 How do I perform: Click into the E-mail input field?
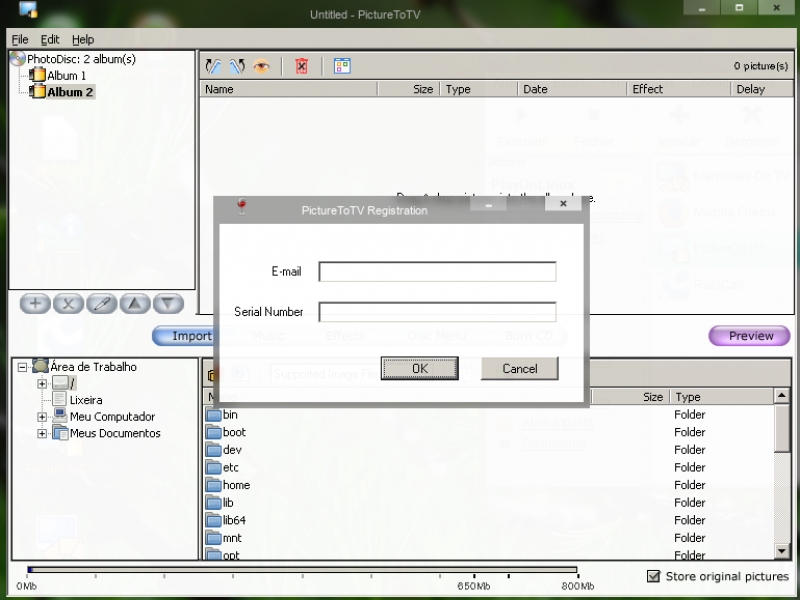pos(437,272)
